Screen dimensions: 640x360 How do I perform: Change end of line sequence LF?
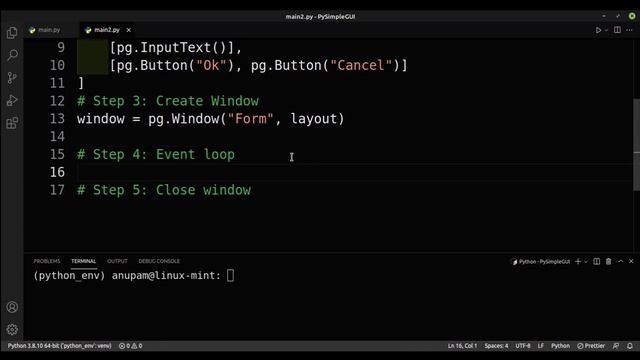541,346
